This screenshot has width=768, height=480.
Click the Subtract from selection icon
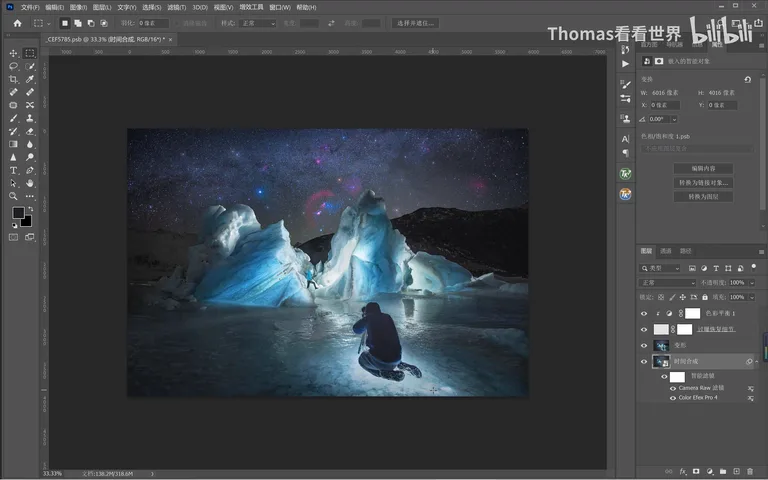point(91,23)
